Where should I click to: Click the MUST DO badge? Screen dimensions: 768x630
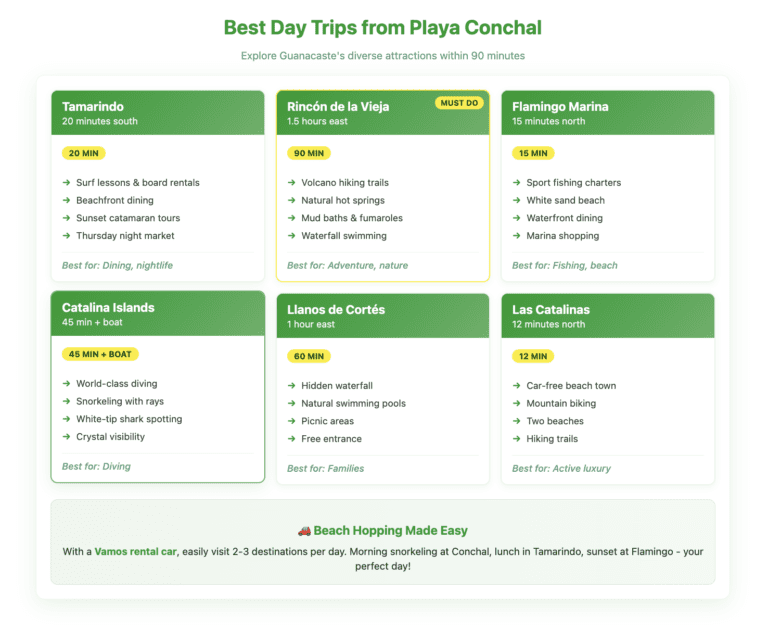coord(459,102)
